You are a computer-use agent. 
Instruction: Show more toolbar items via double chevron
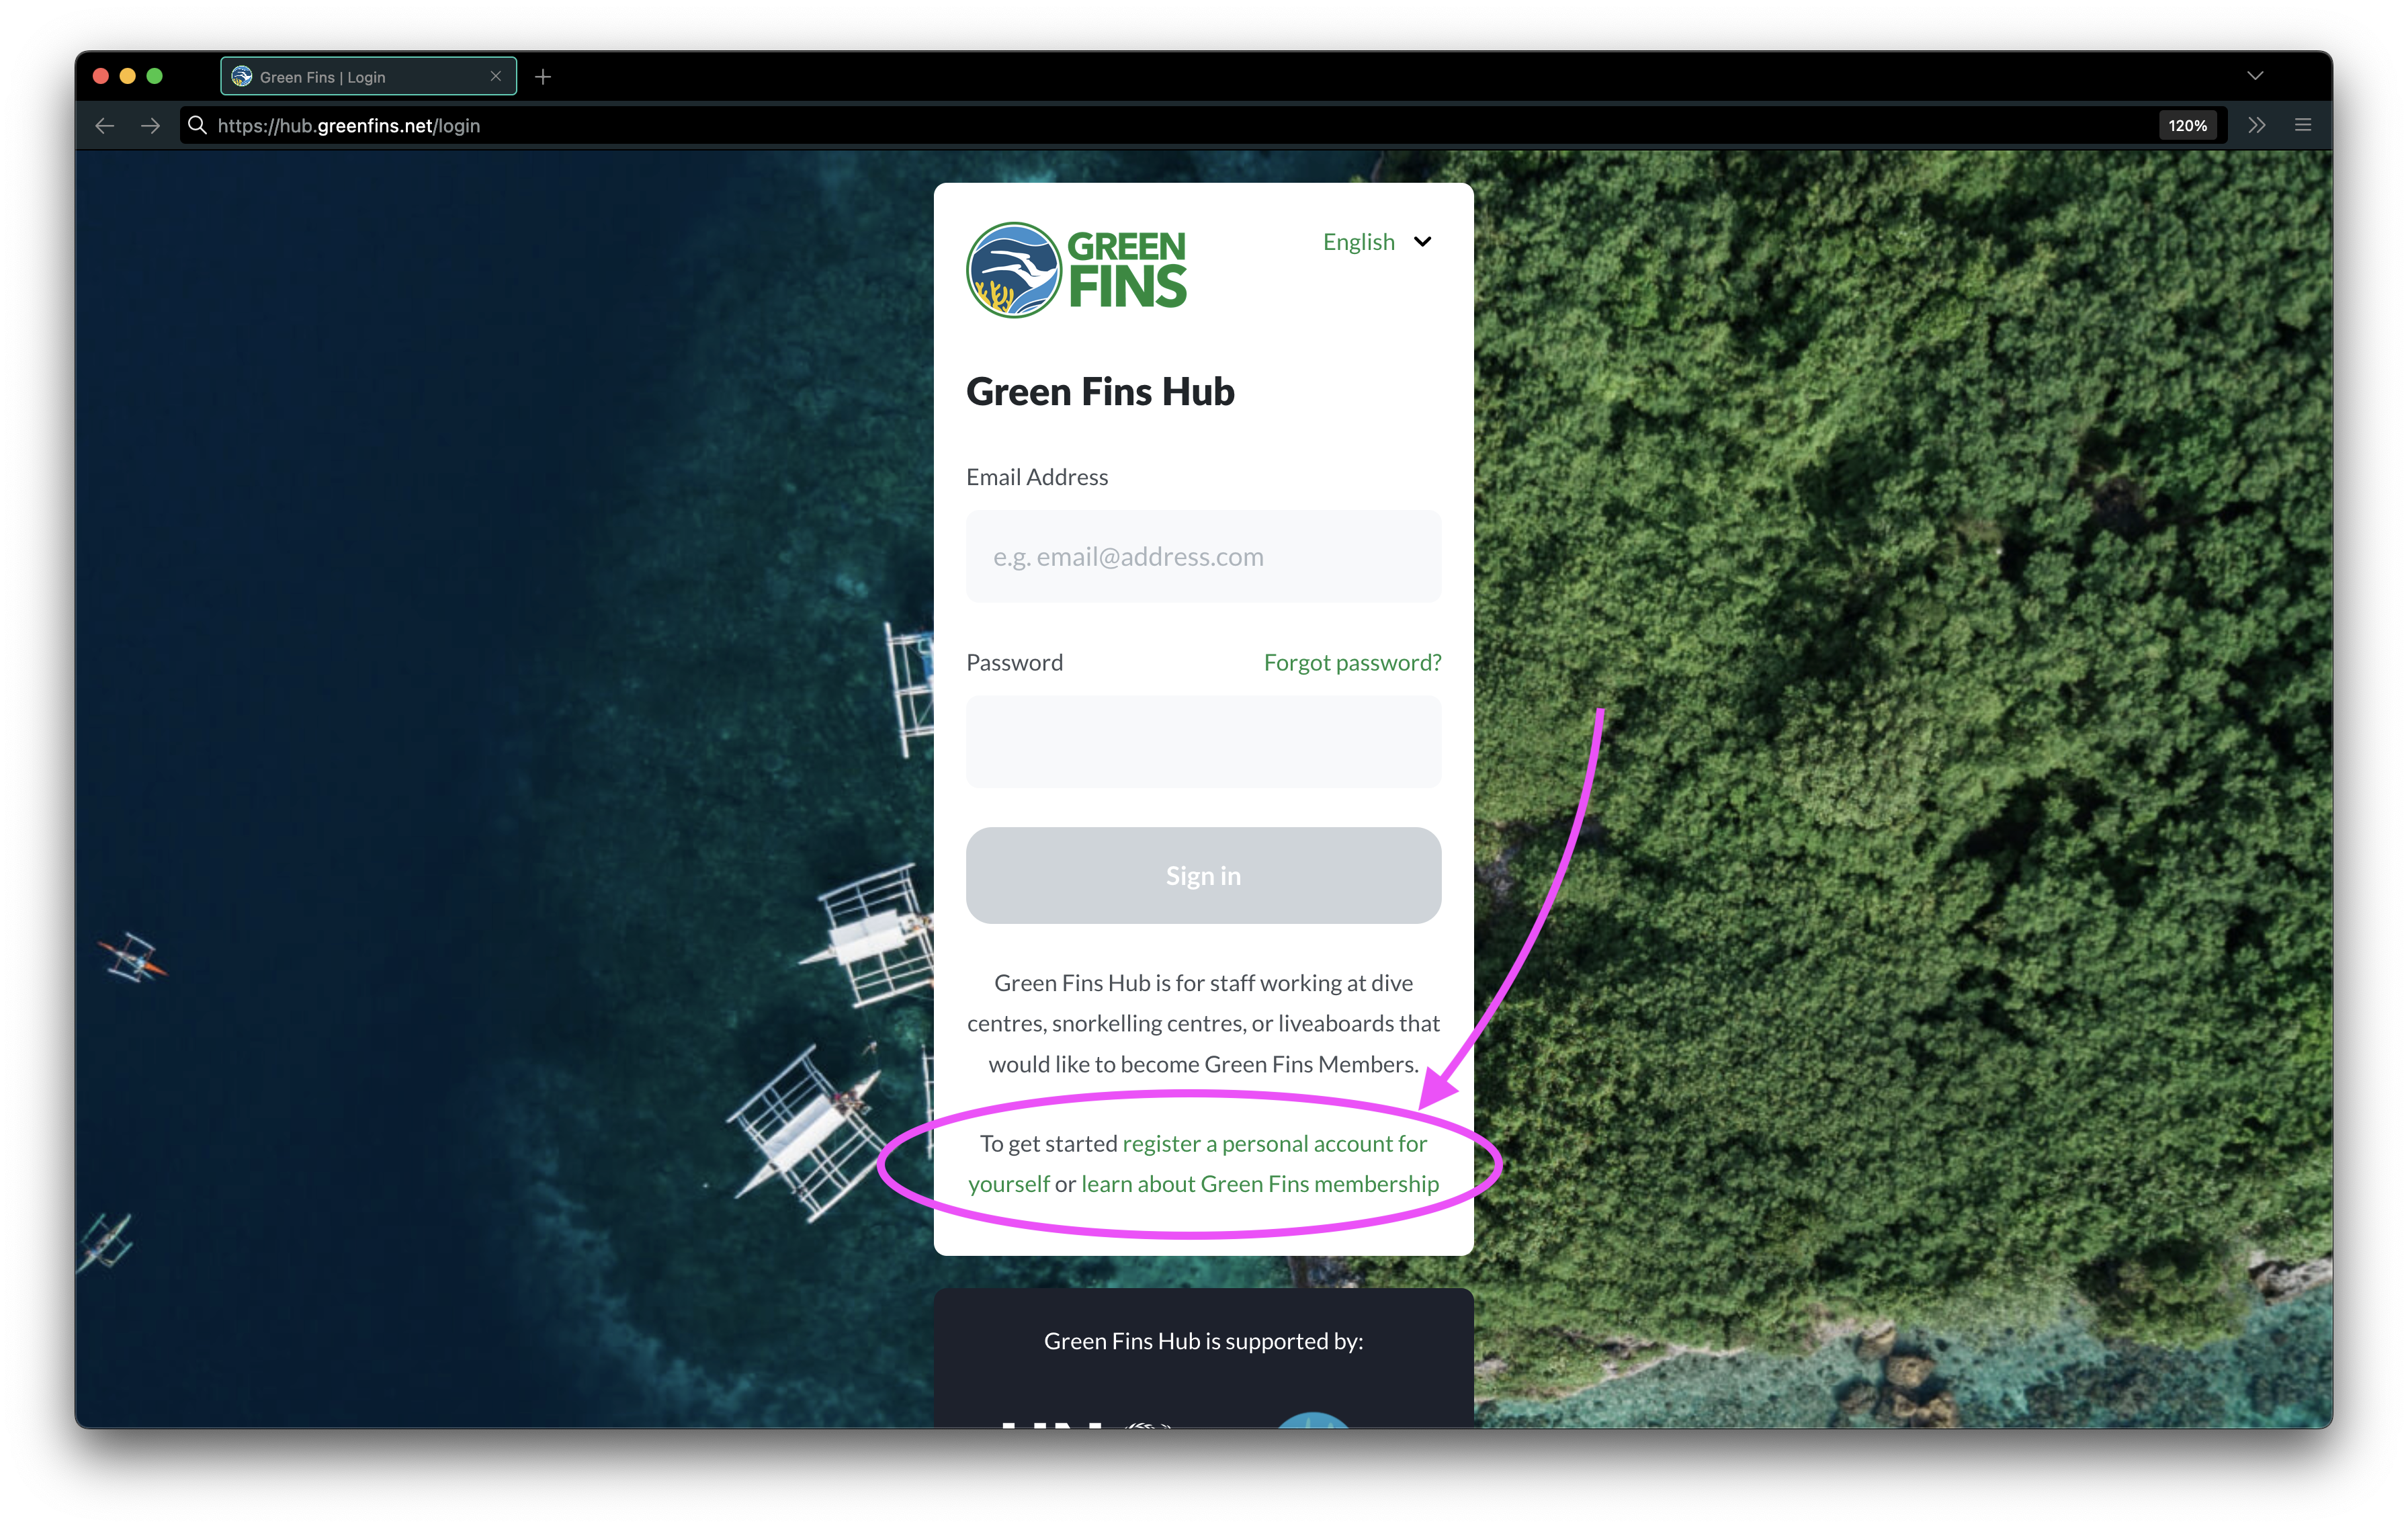click(2257, 125)
